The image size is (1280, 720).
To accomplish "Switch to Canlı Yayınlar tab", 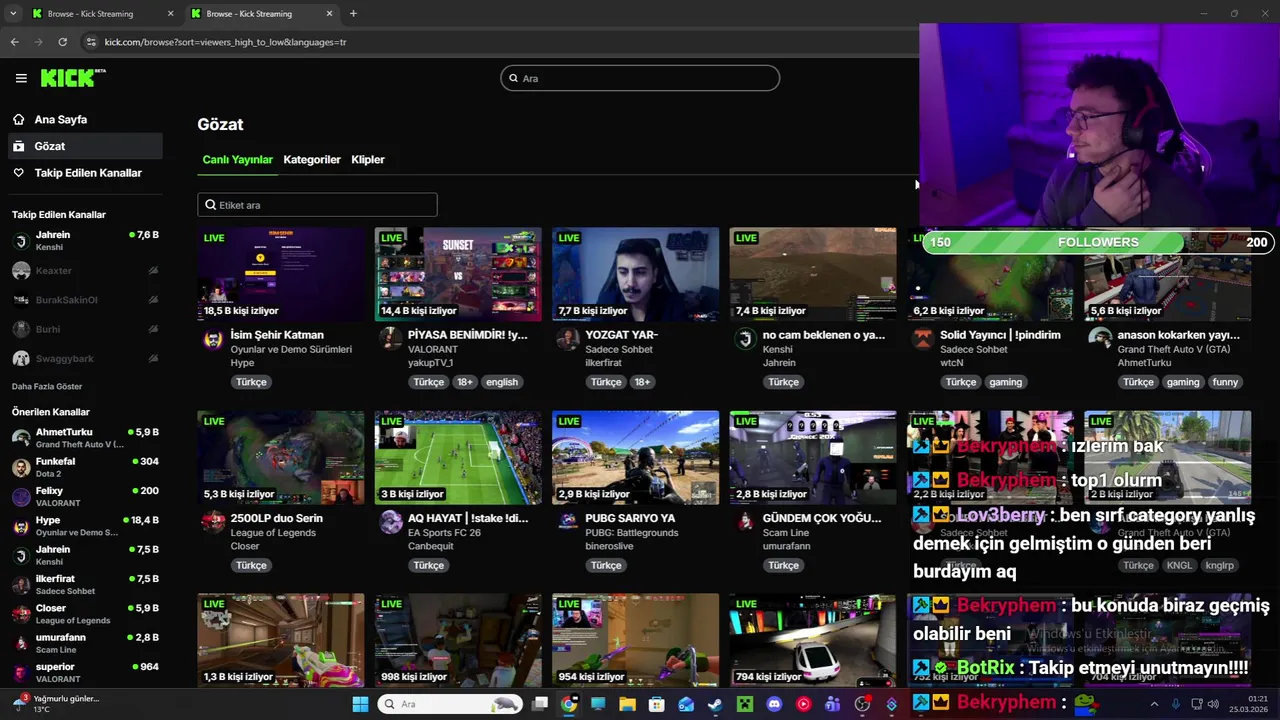I will coord(237,159).
